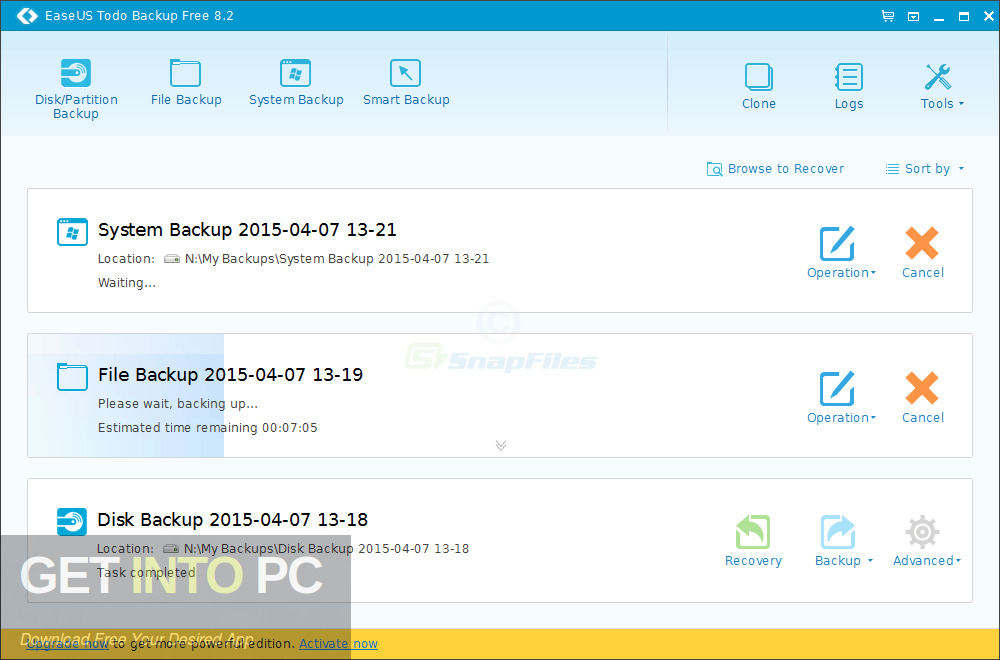The height and width of the screenshot is (660, 1000).
Task: Cancel the File Backup 2015-04-07 task
Action: [x=922, y=397]
